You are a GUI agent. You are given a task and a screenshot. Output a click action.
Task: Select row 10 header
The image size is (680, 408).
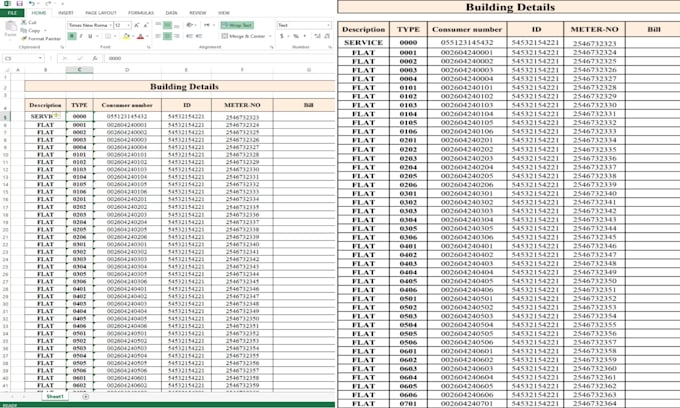pos(6,154)
